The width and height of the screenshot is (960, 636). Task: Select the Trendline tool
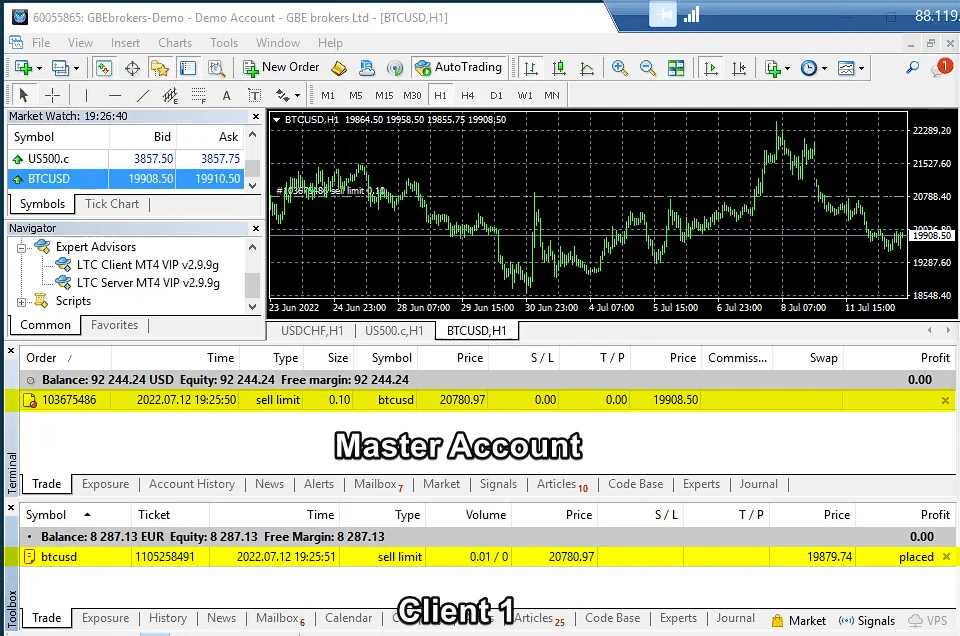143,95
